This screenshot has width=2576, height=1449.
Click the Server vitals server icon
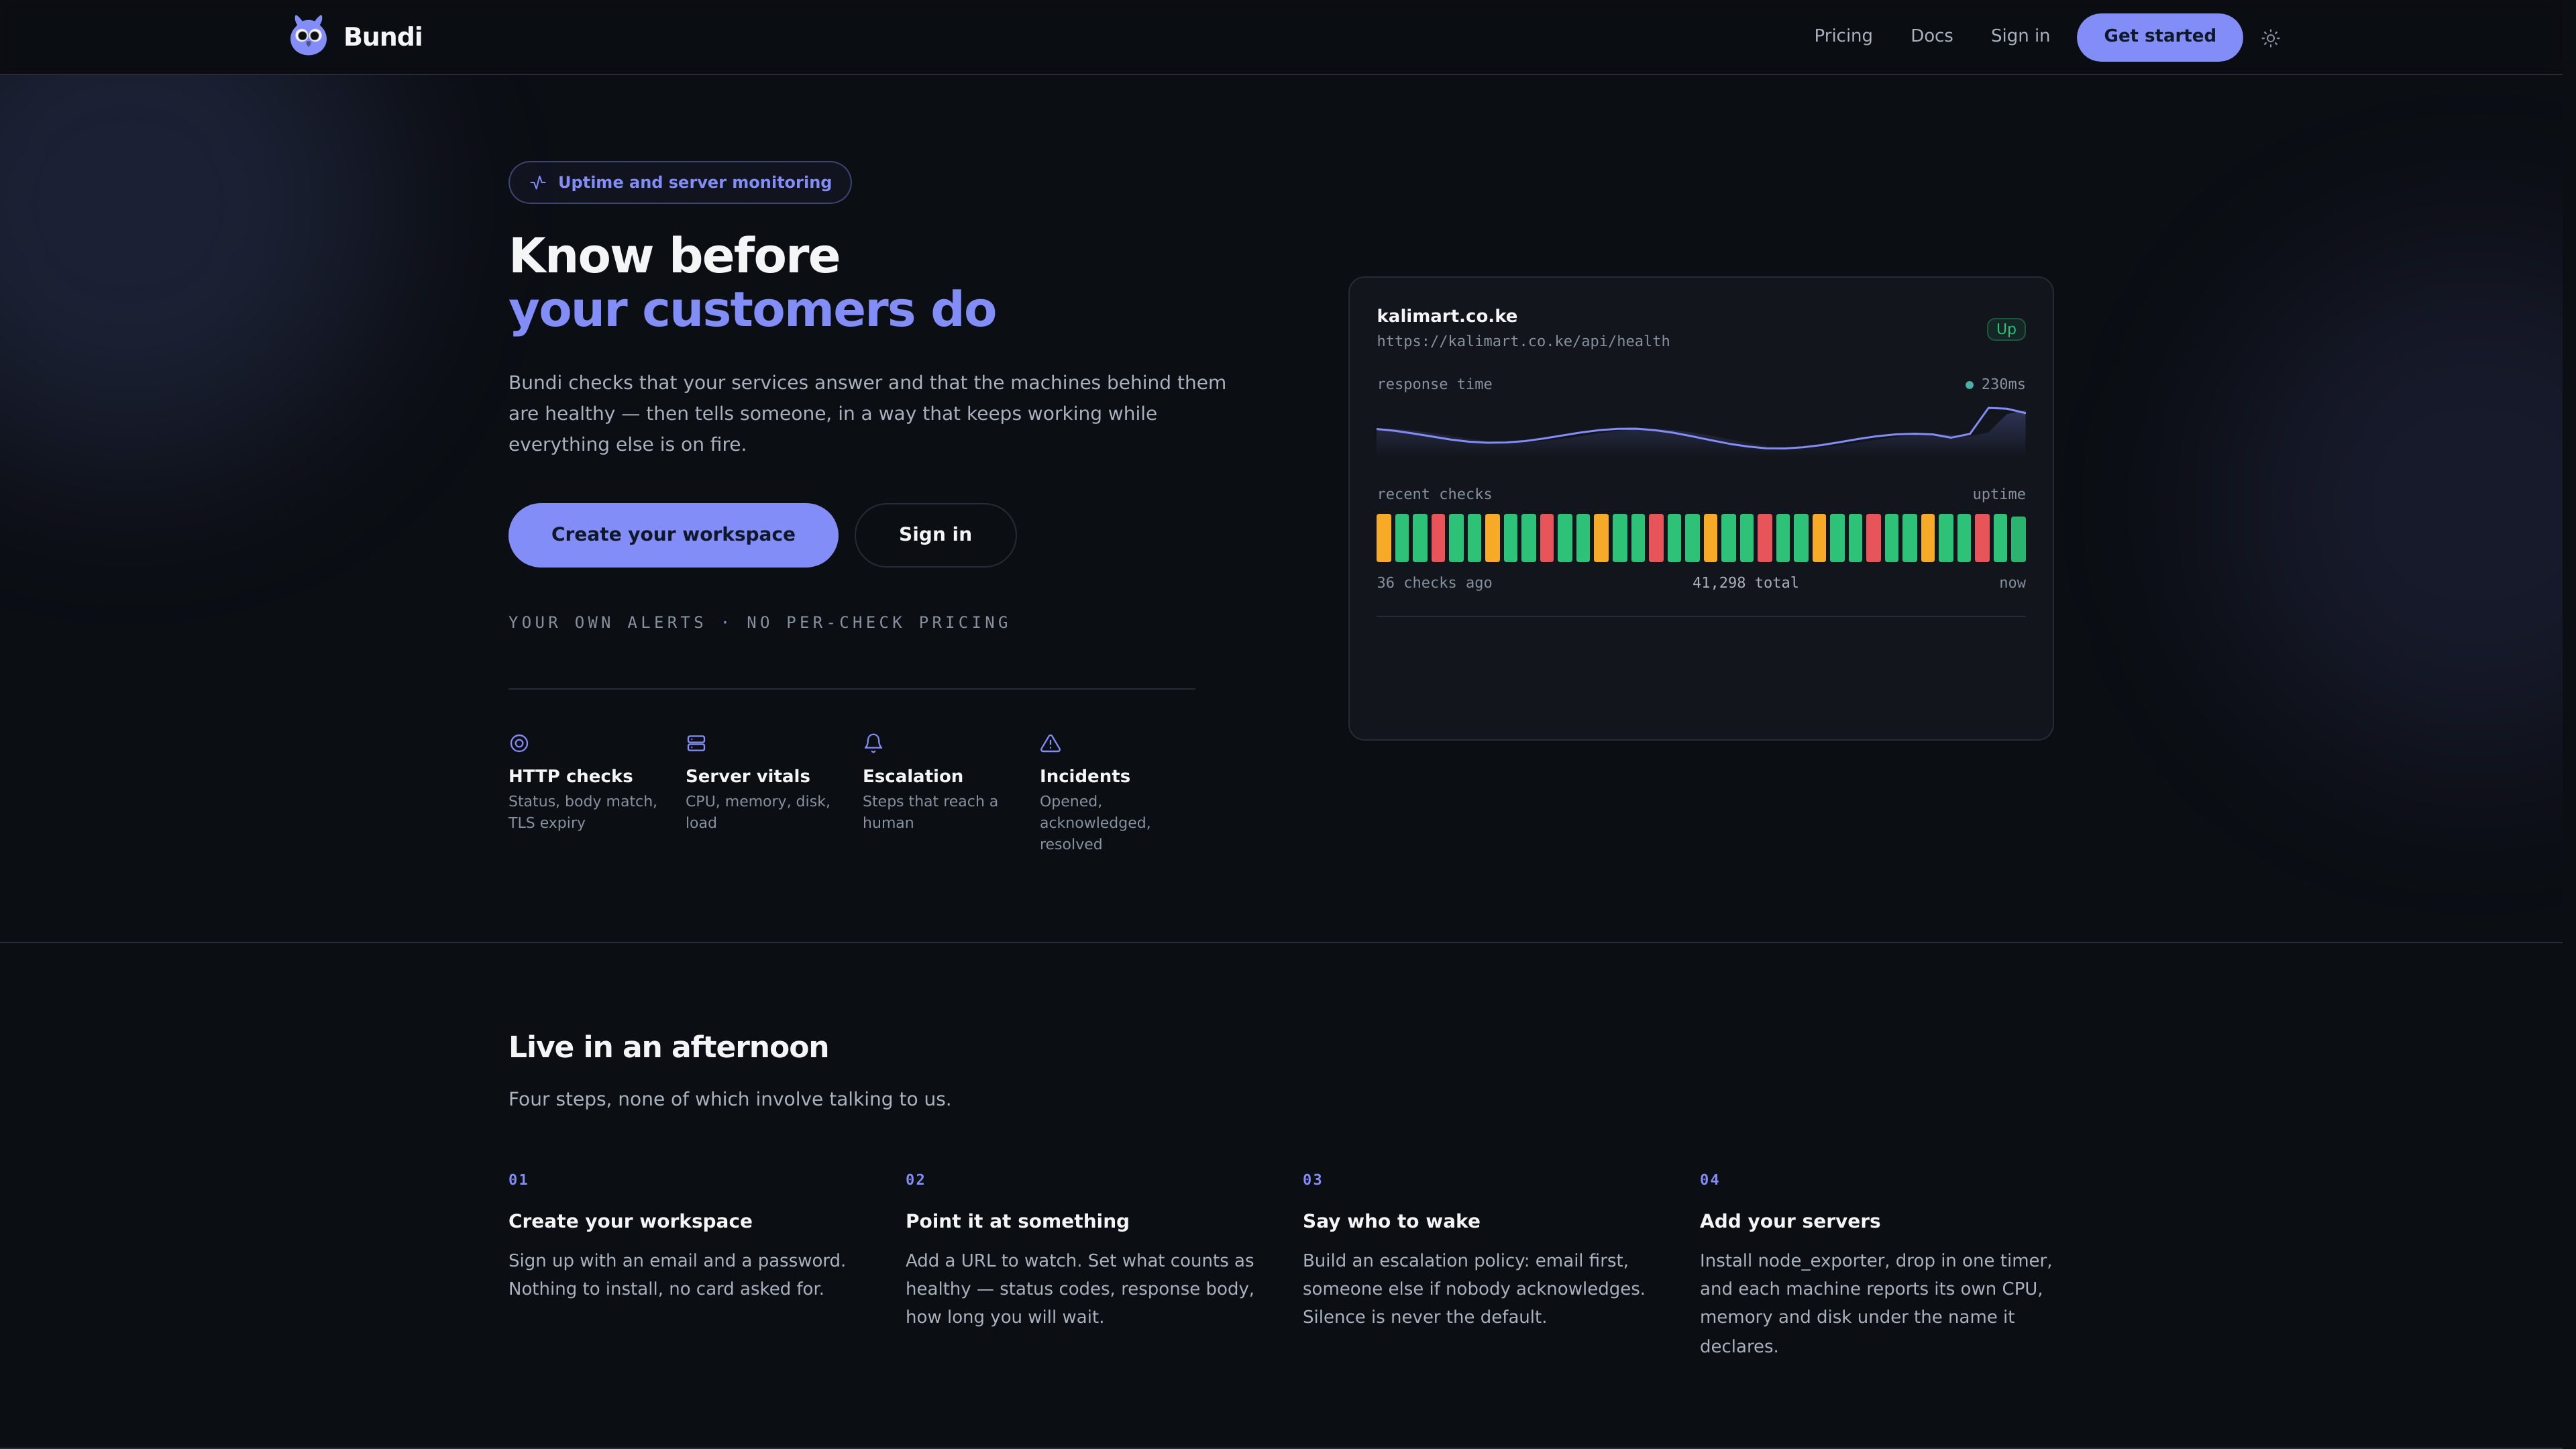click(696, 743)
